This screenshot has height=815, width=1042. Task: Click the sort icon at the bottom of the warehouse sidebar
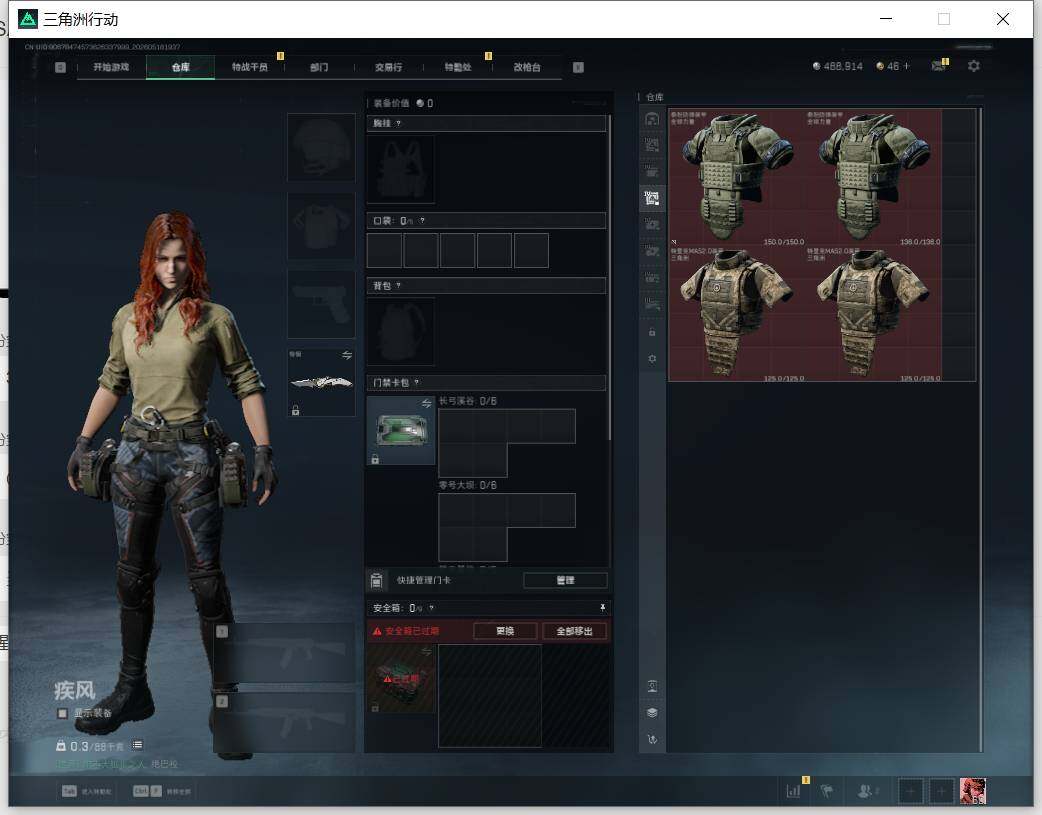tap(652, 739)
